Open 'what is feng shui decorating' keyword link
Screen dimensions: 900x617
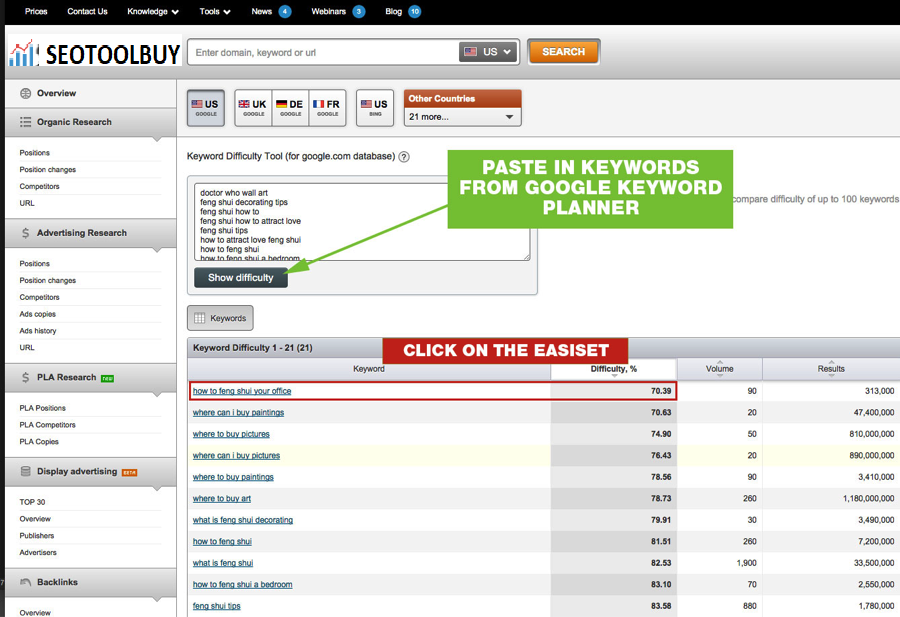point(243,520)
